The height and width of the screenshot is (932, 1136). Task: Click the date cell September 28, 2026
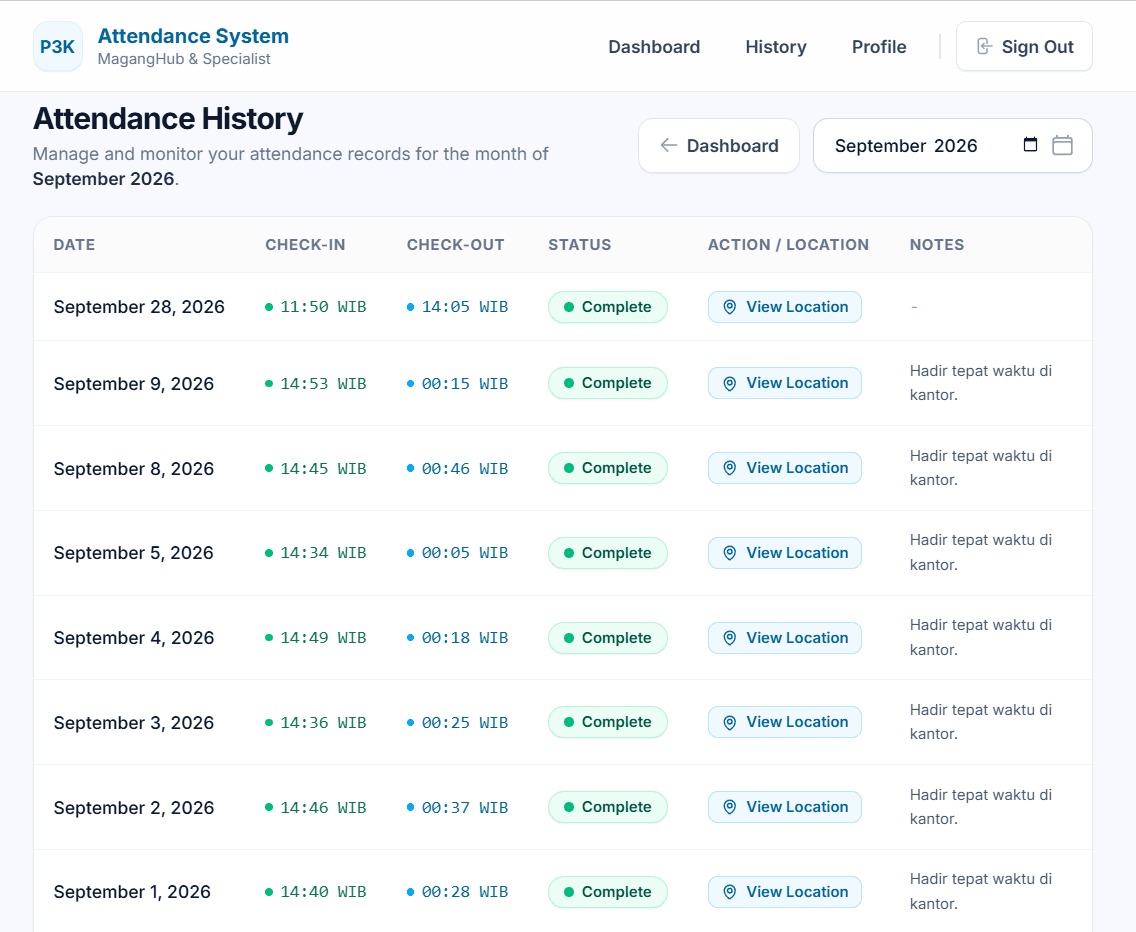click(139, 307)
